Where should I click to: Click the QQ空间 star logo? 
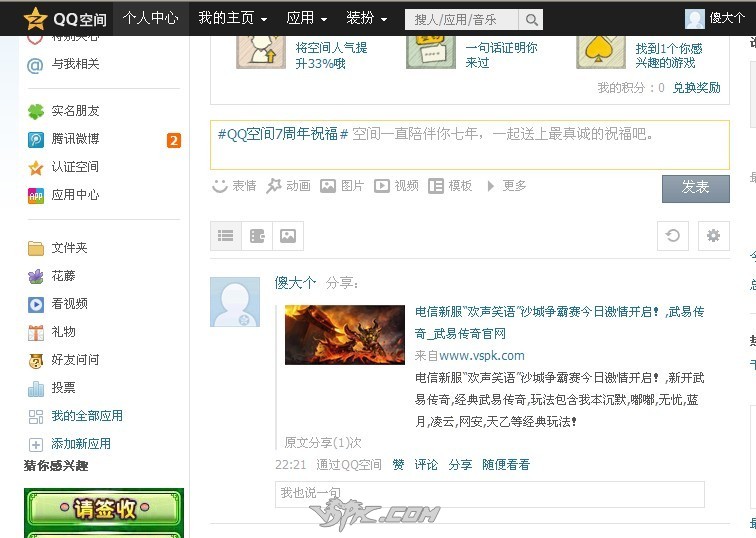(x=36, y=19)
